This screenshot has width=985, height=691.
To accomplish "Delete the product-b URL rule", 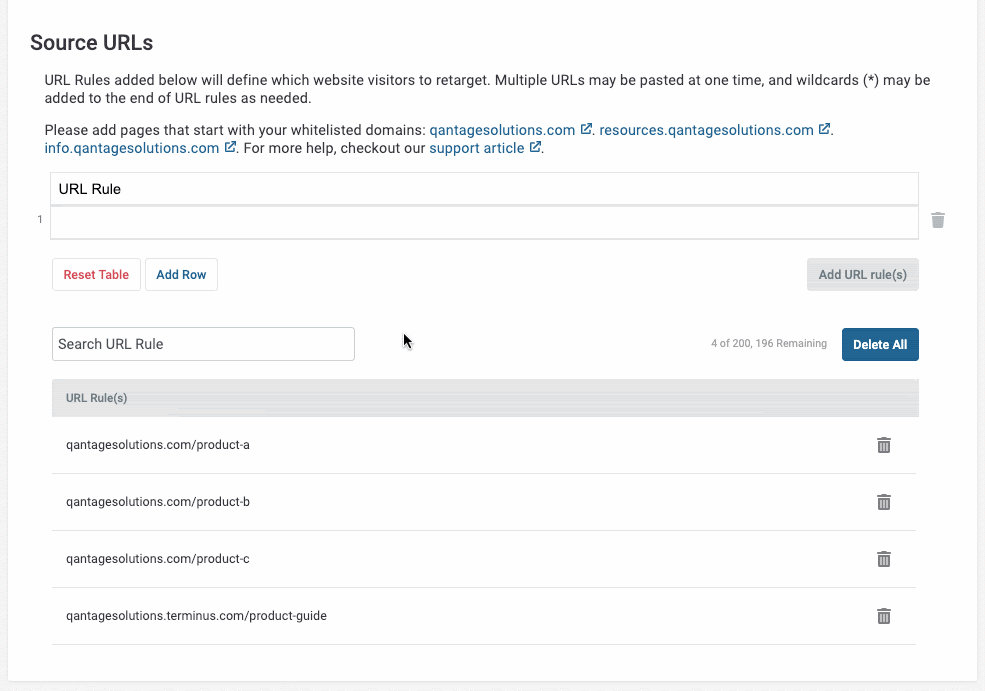I will tap(884, 502).
